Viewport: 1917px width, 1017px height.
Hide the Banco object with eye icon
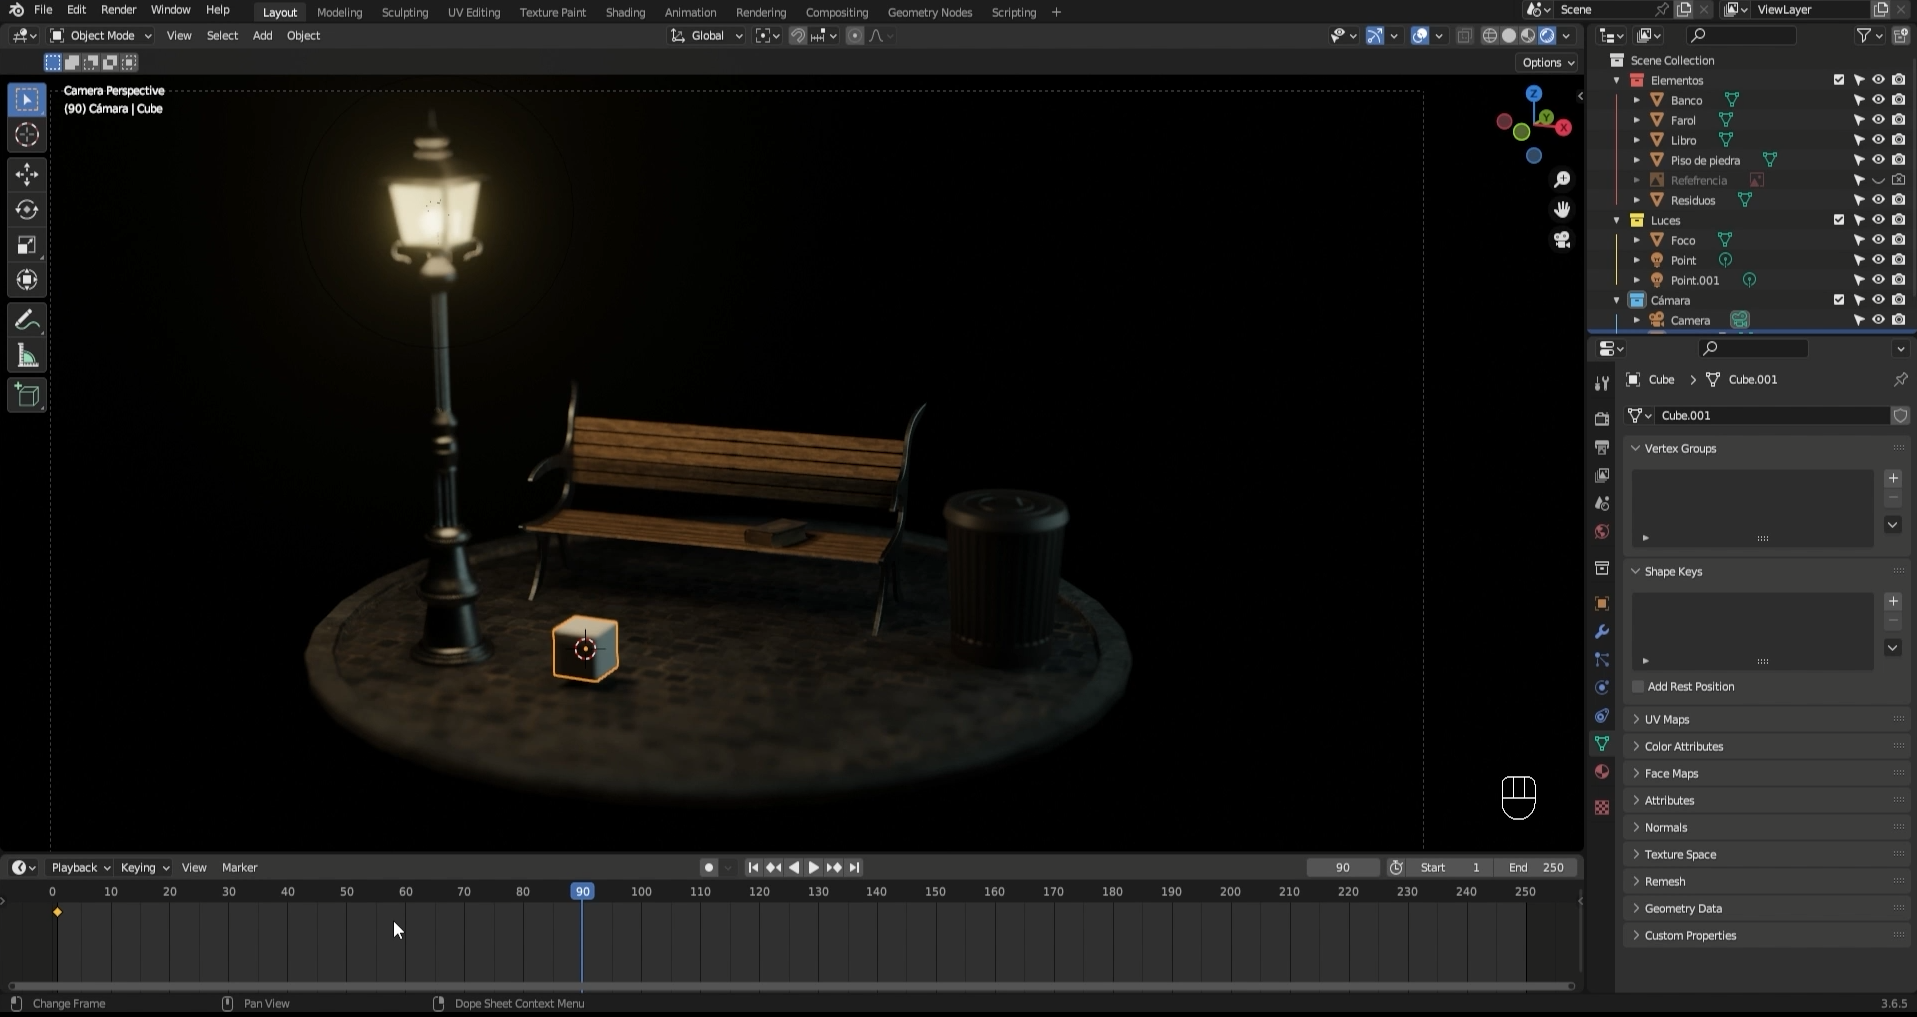(1878, 100)
